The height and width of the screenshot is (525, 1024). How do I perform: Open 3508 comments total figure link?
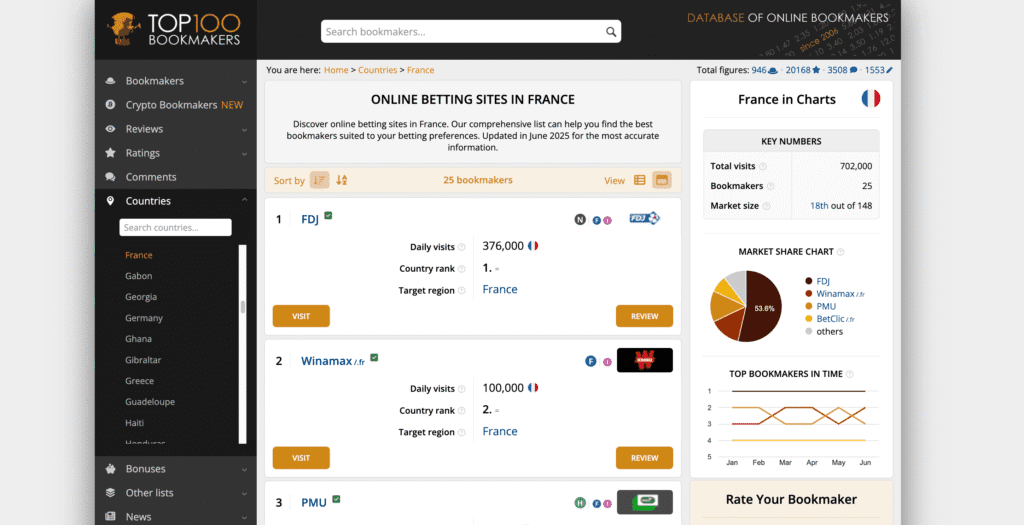[x=842, y=70]
